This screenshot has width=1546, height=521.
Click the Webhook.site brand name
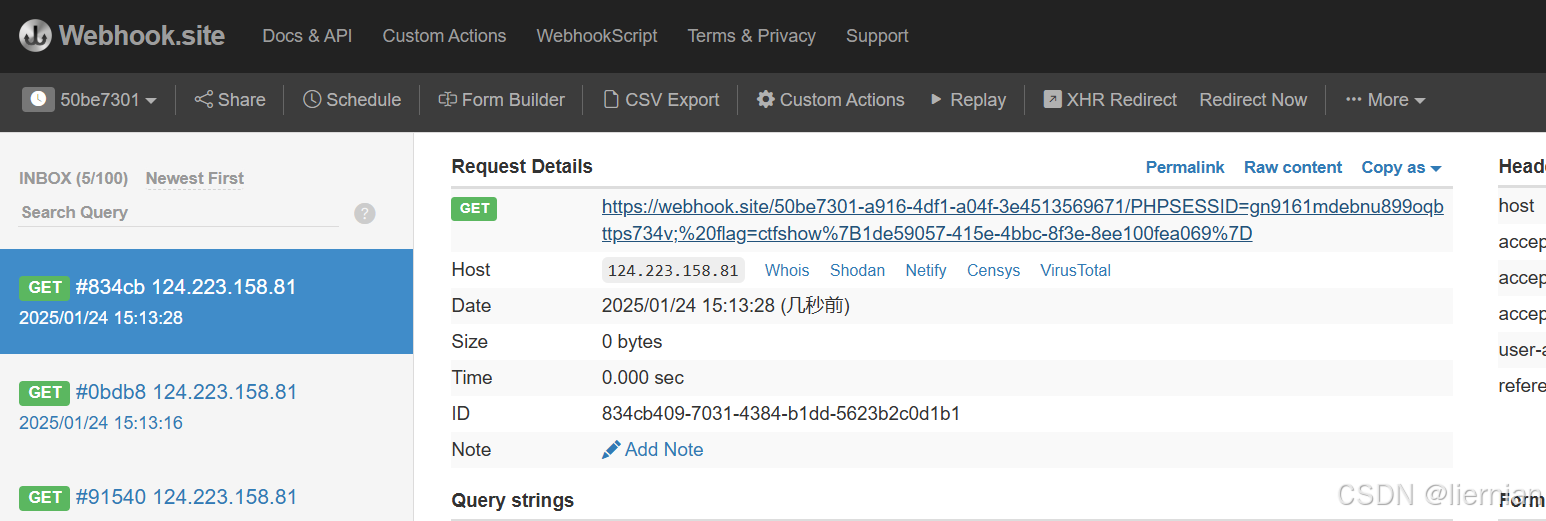click(142, 36)
